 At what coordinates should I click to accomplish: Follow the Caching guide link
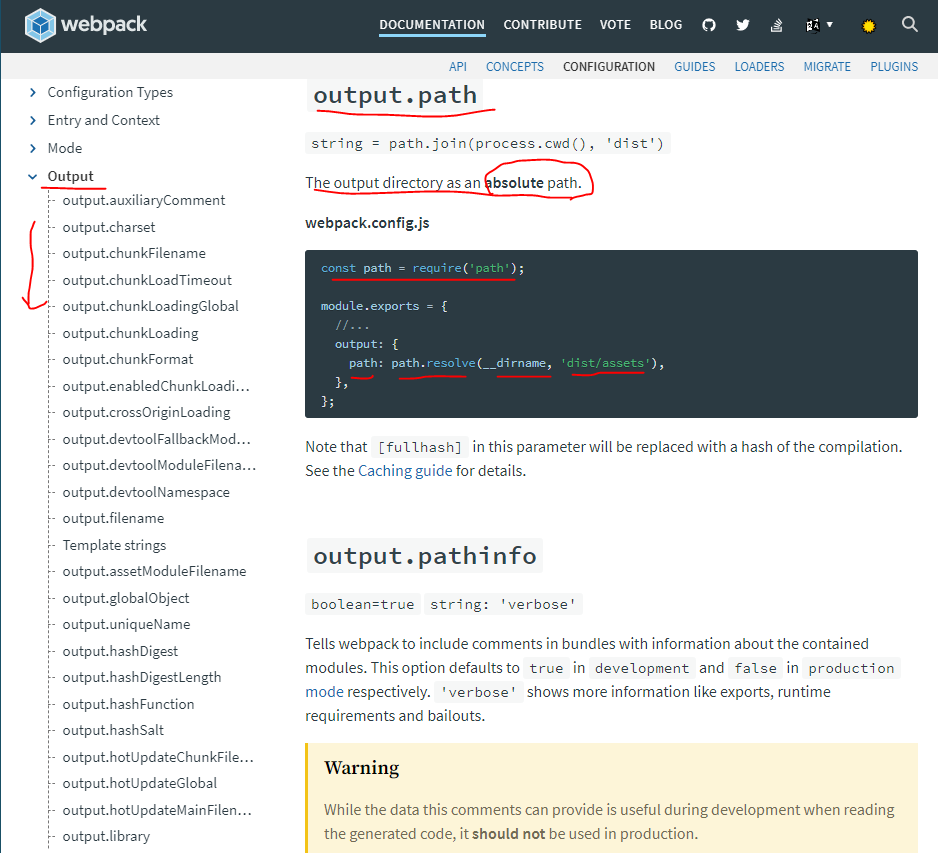(405, 471)
